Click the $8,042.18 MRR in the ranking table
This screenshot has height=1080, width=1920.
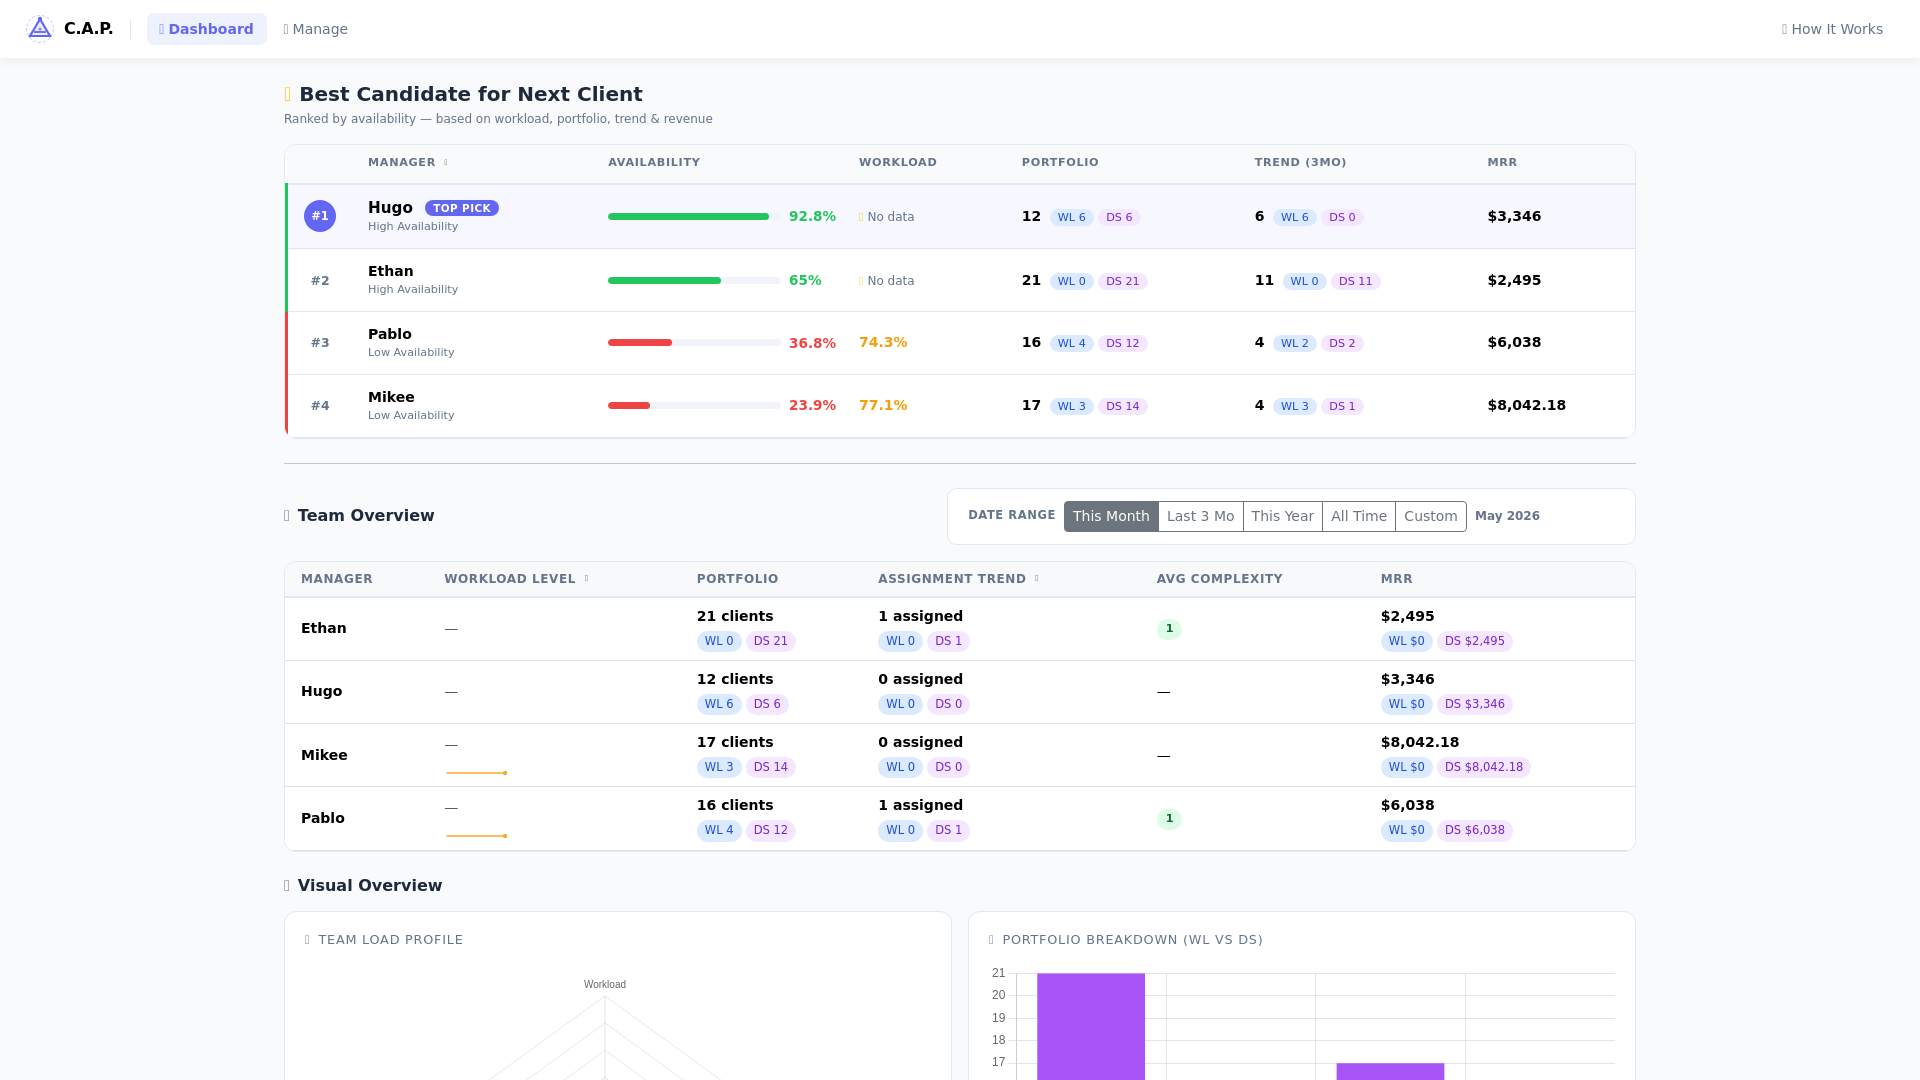[1526, 405]
